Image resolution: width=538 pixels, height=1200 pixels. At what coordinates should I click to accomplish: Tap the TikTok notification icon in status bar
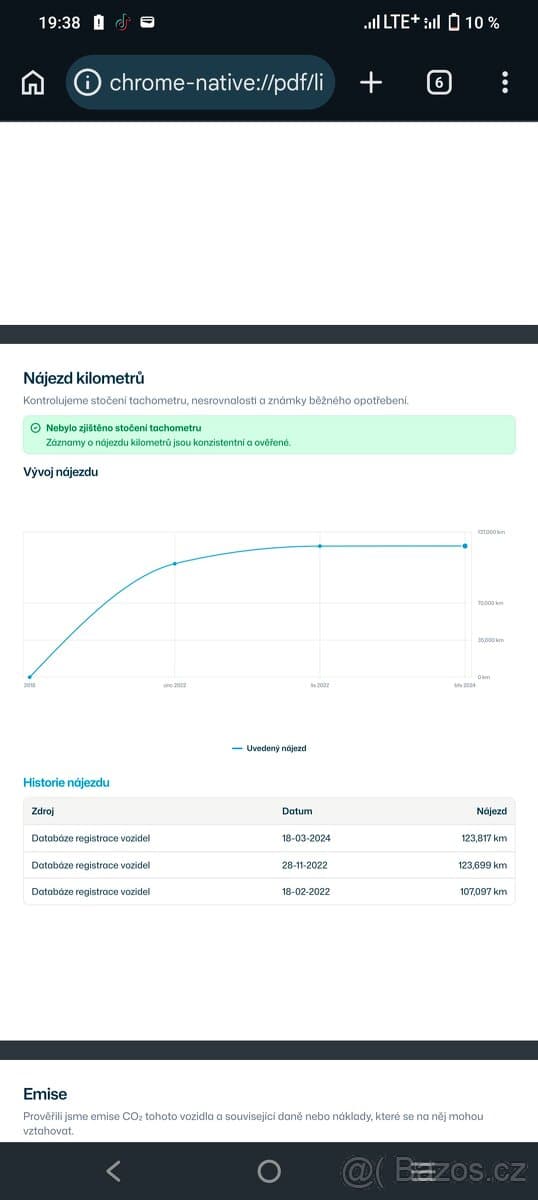(x=123, y=22)
